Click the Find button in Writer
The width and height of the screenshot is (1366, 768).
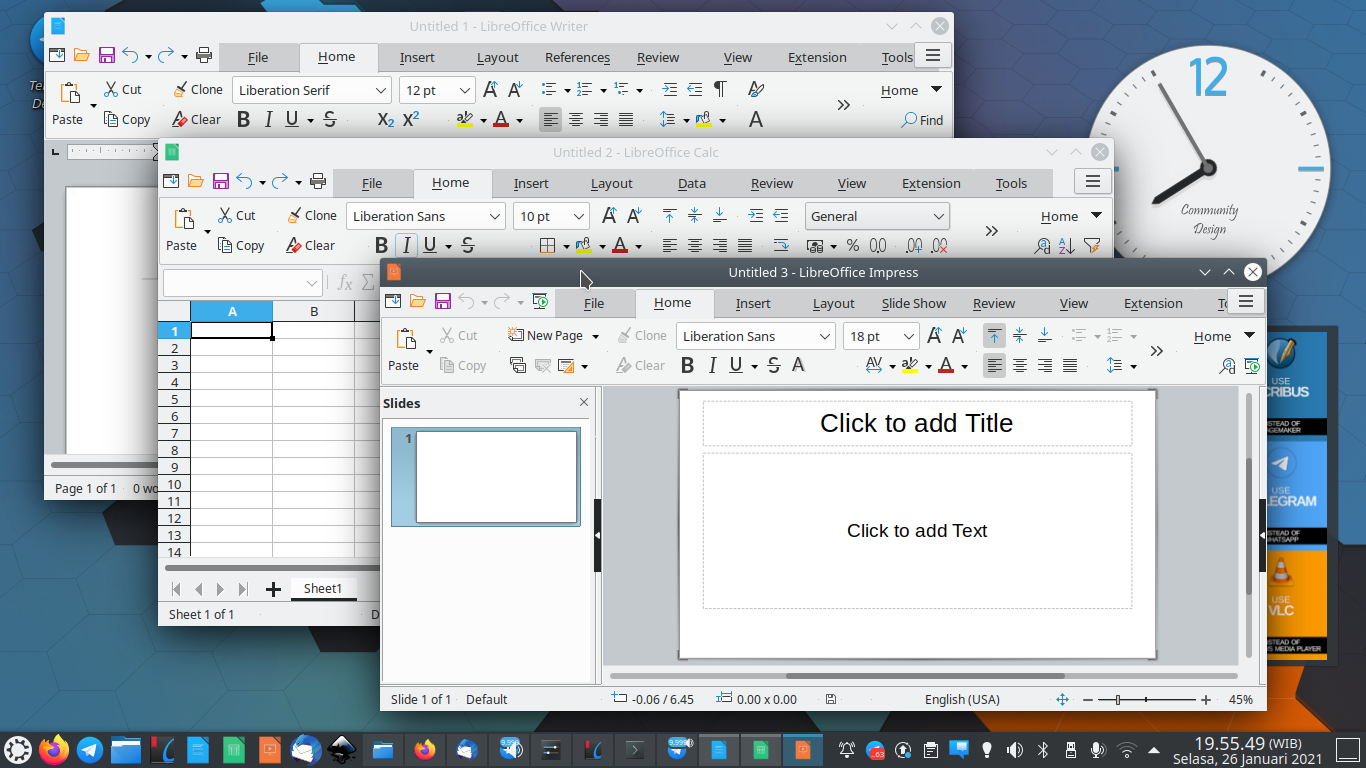click(x=922, y=120)
